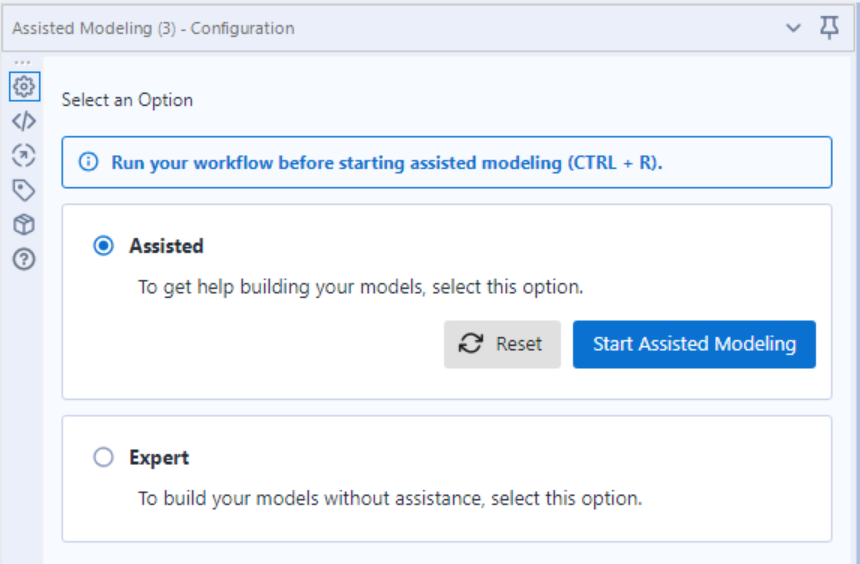Click the Expert option label text

[159, 458]
